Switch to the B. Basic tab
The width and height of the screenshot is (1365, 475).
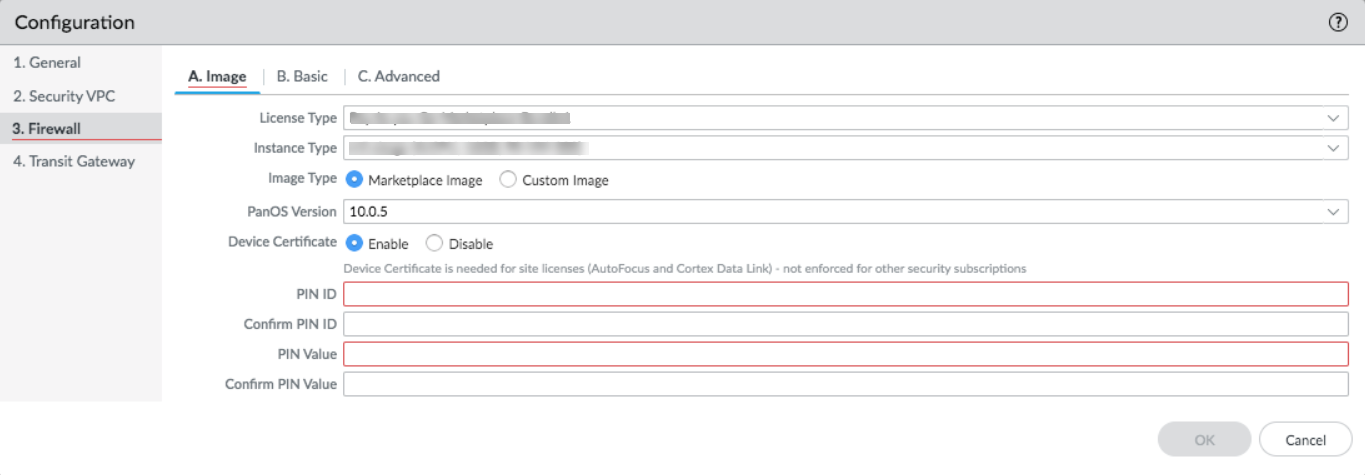pyautogui.click(x=302, y=76)
